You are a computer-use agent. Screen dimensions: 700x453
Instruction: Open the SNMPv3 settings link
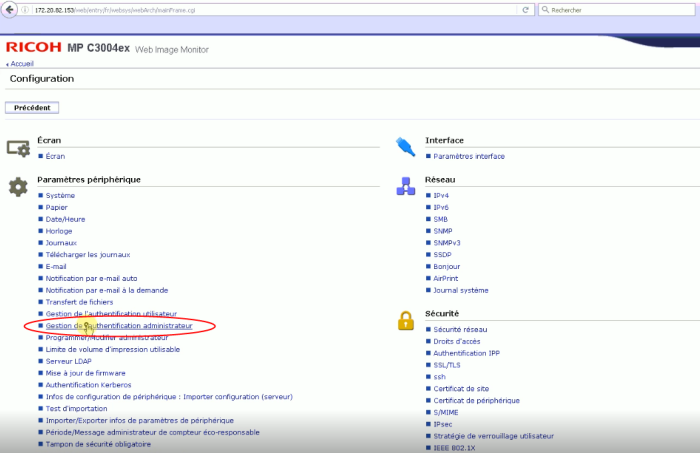(446, 242)
